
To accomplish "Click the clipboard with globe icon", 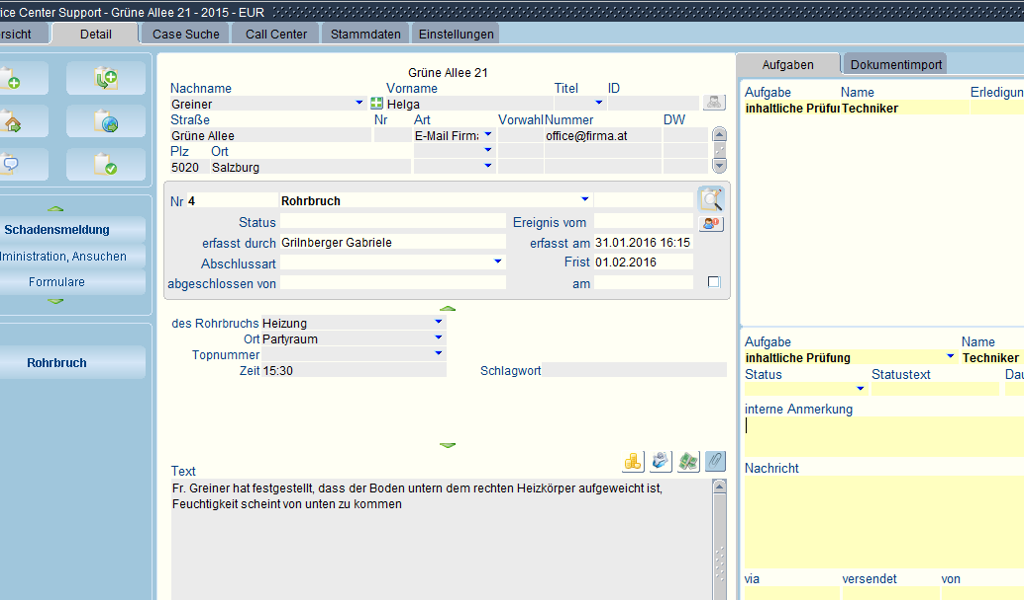I will (x=105, y=121).
